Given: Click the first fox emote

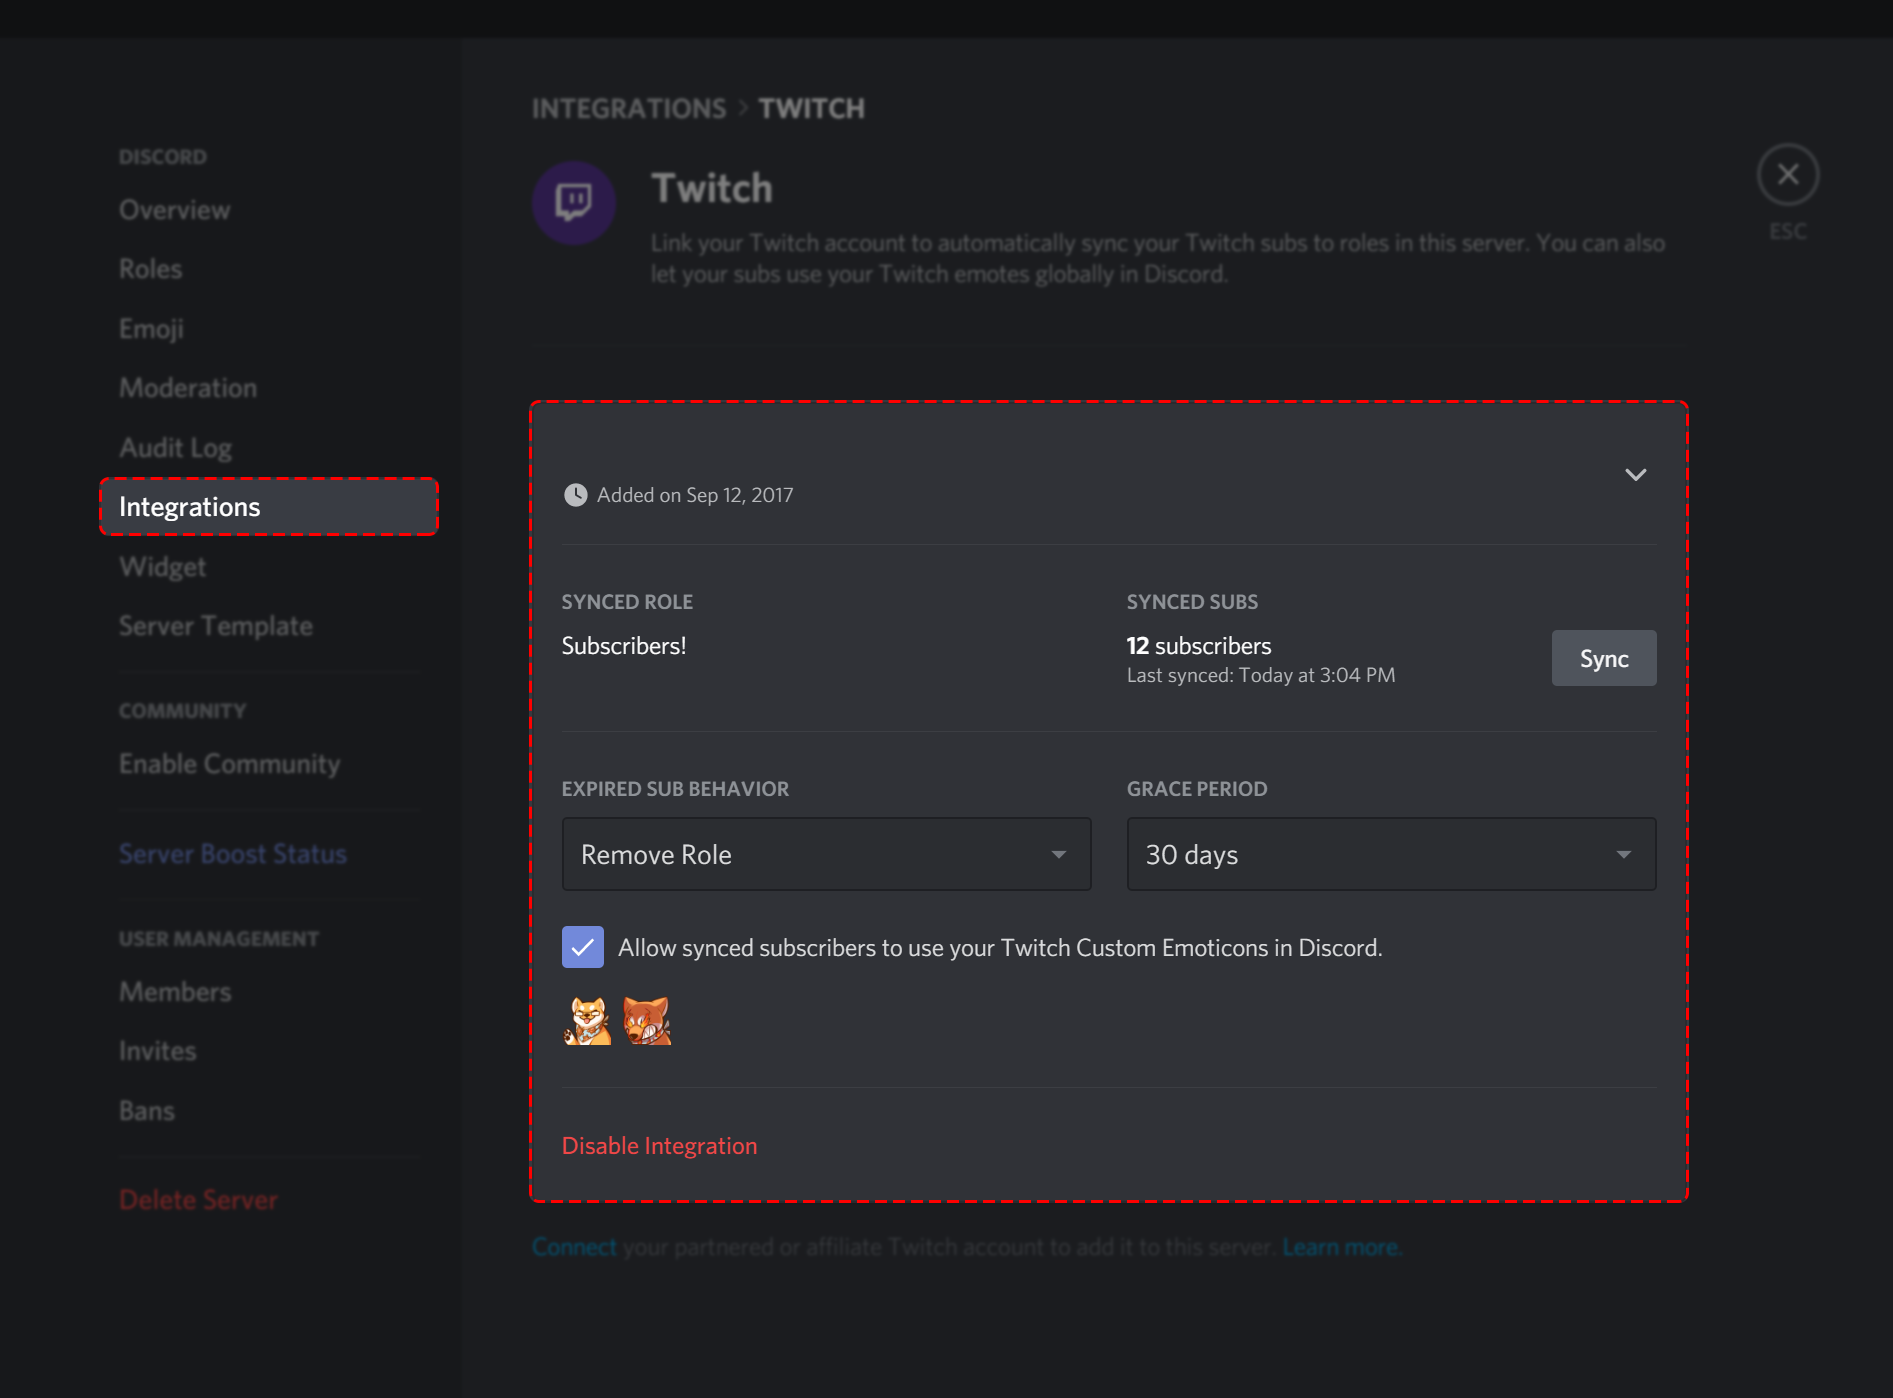Looking at the screenshot, I should tap(587, 1021).
